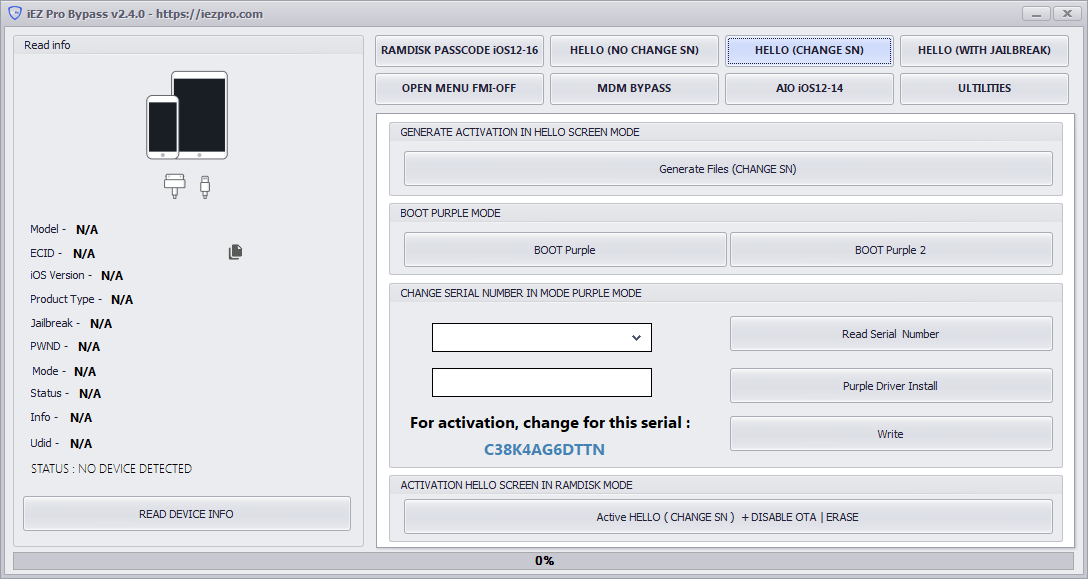The width and height of the screenshot is (1088, 579).
Task: Switch to the HELLO (WITH JAILBREAK) tab
Action: tap(984, 50)
